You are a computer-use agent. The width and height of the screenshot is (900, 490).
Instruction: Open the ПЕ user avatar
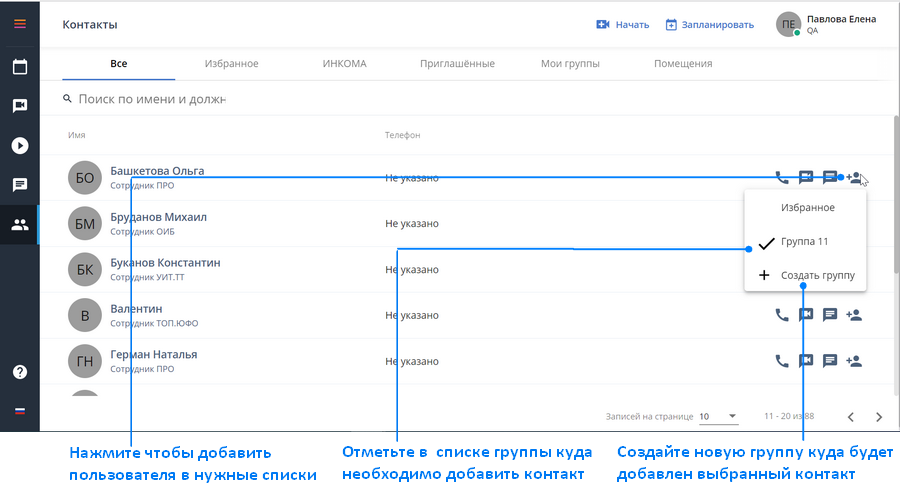[789, 24]
